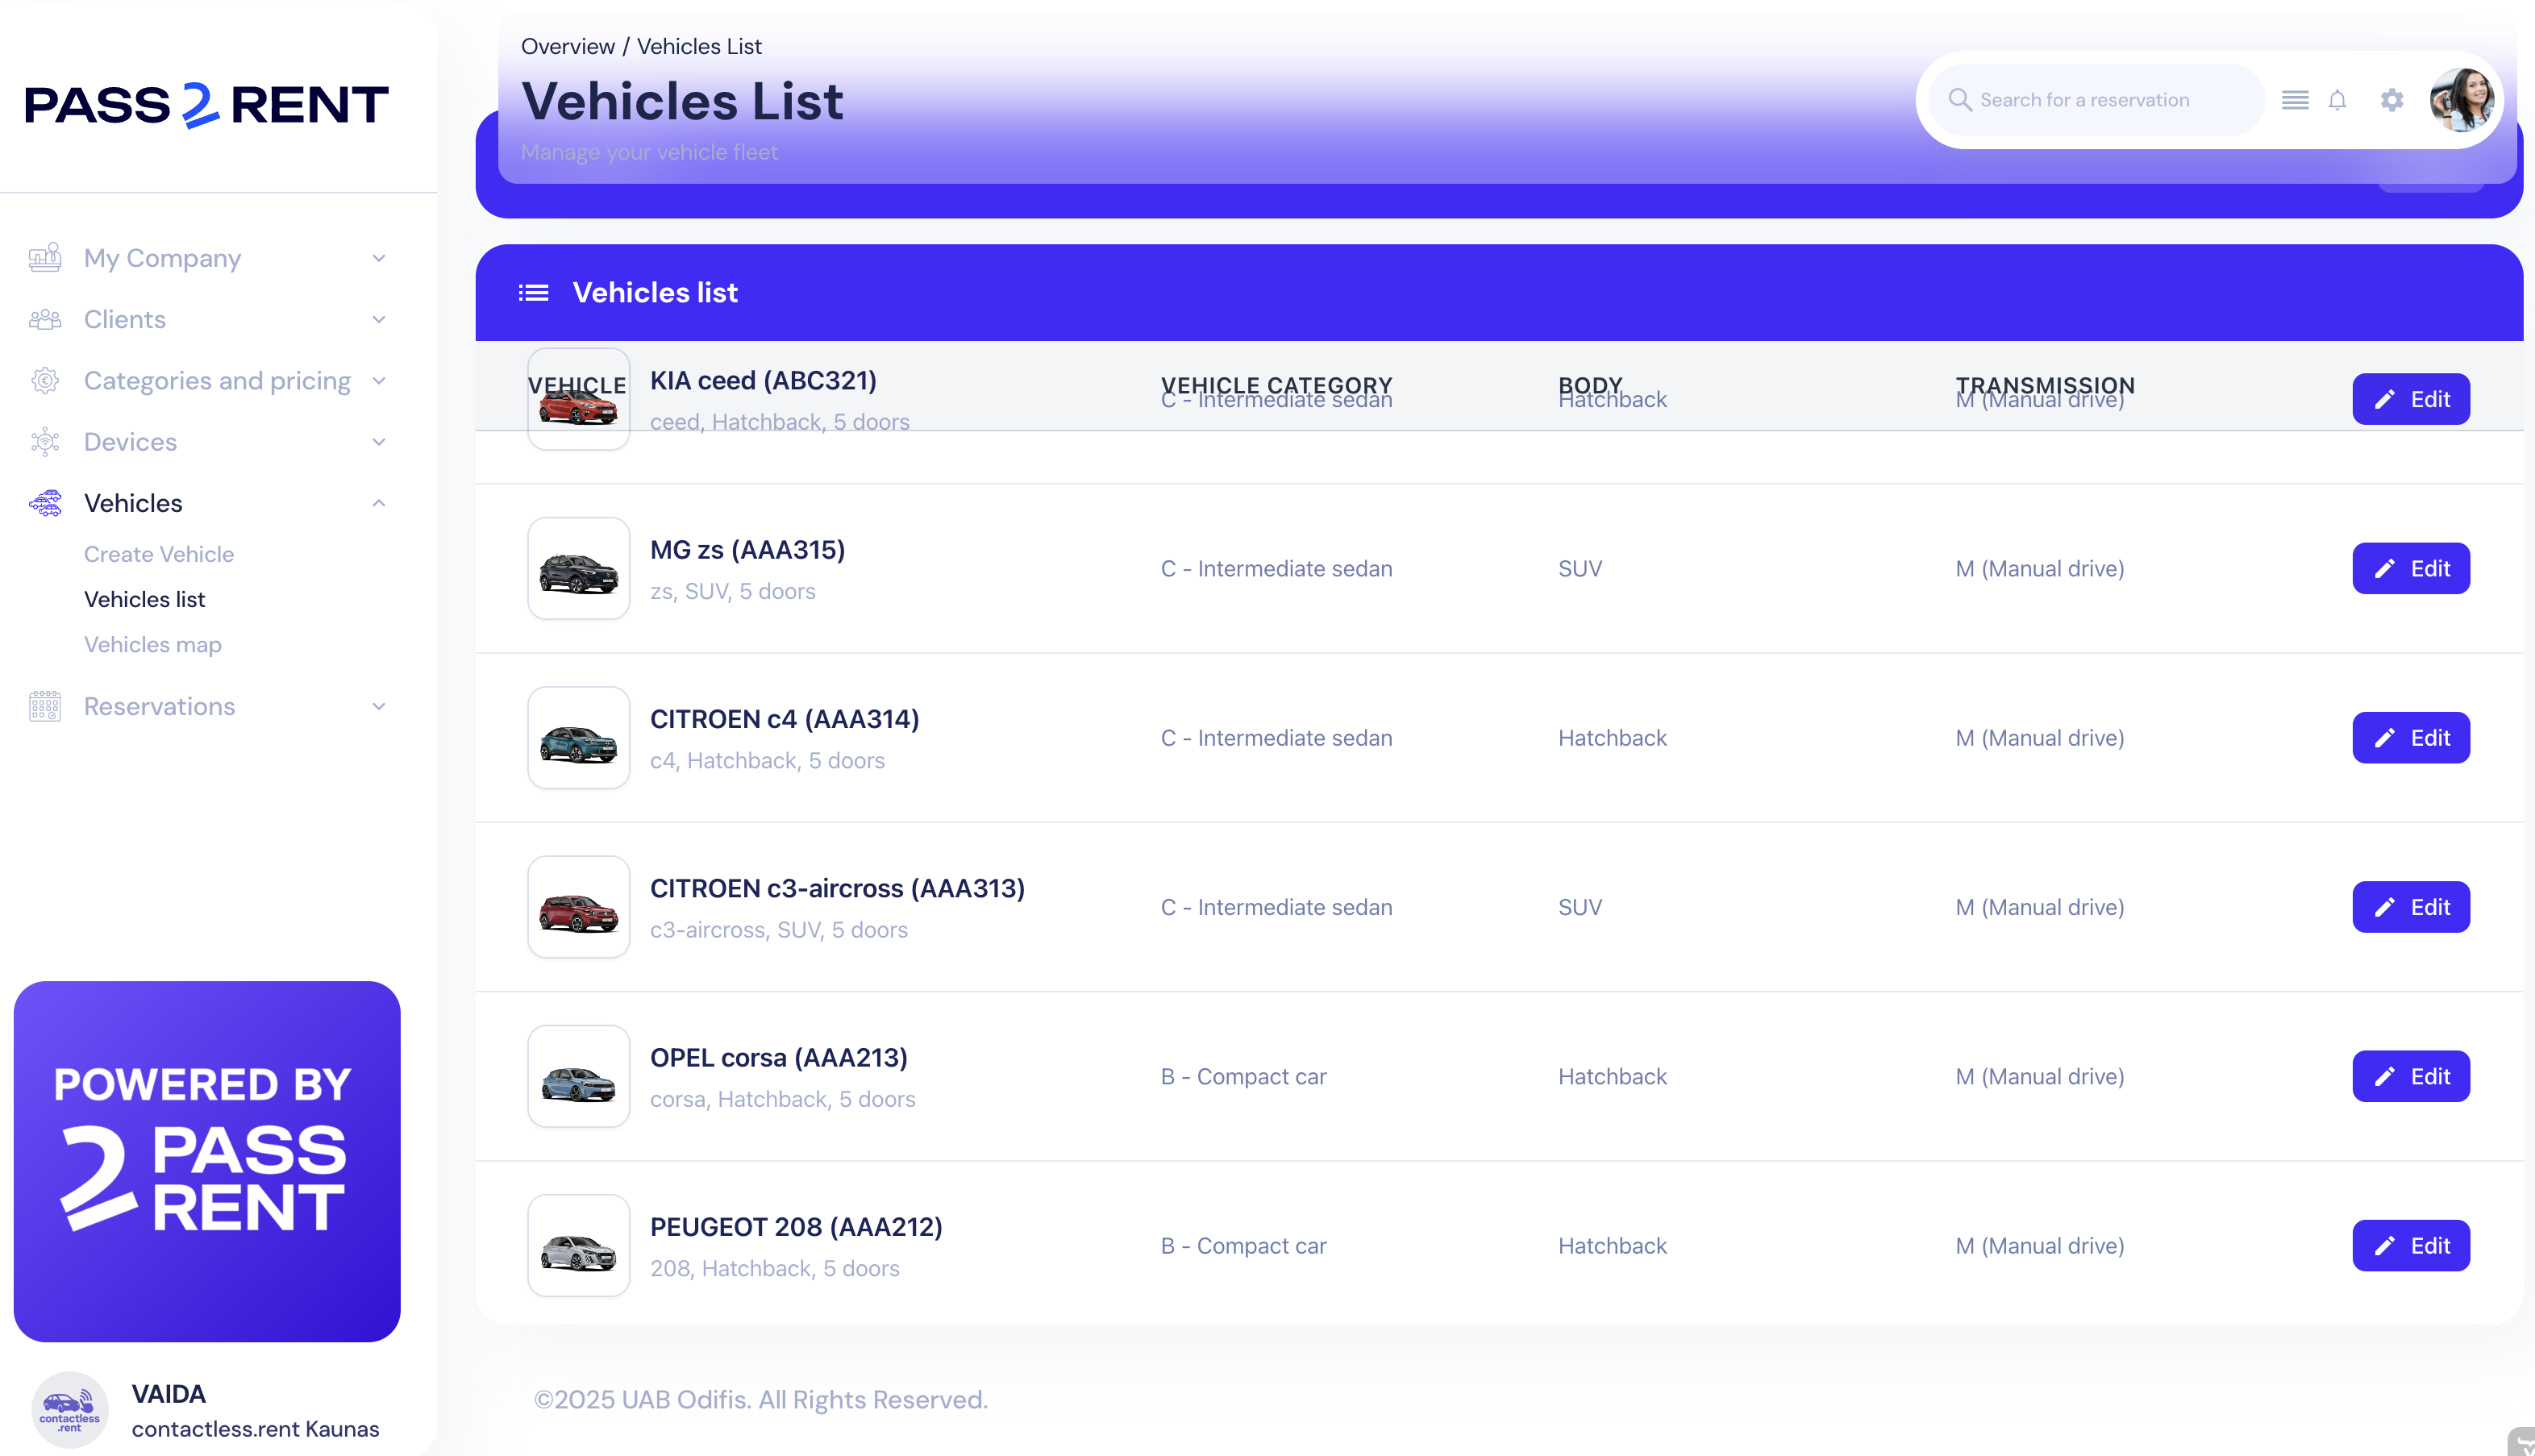Screen dimensions: 2535x1456
Task: Expand the Clients section chevron
Action: point(379,320)
